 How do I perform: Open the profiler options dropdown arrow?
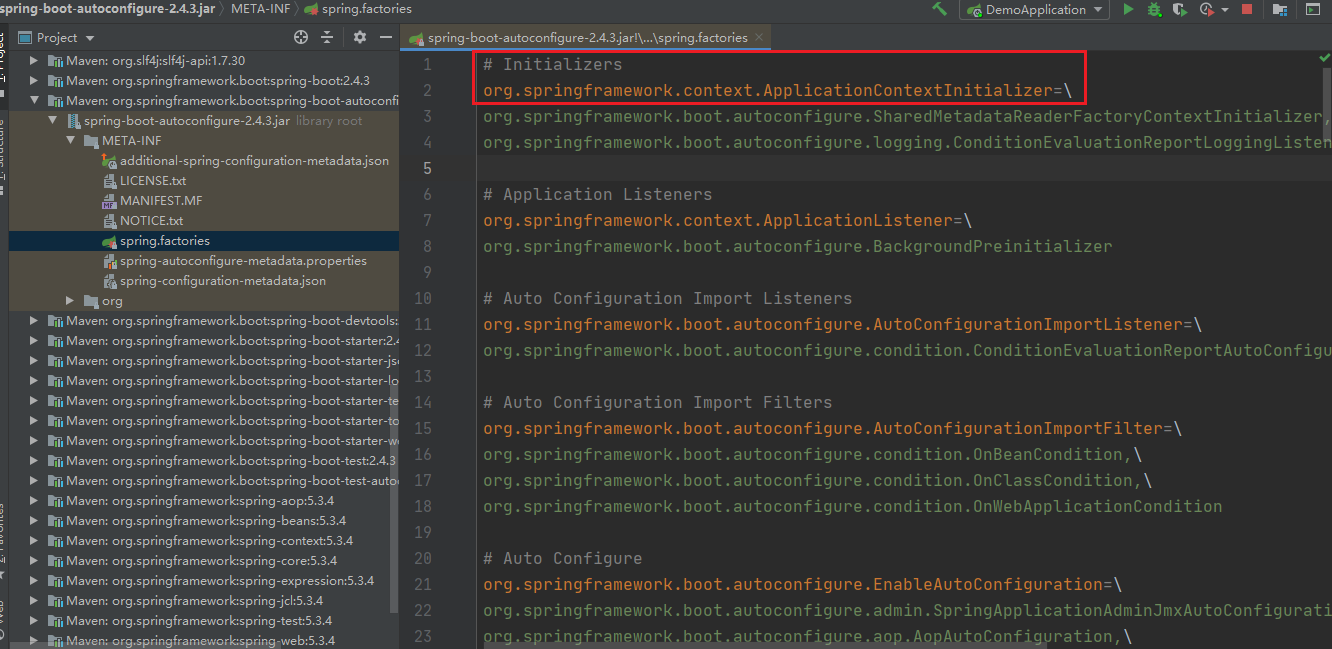pyautogui.click(x=1223, y=10)
